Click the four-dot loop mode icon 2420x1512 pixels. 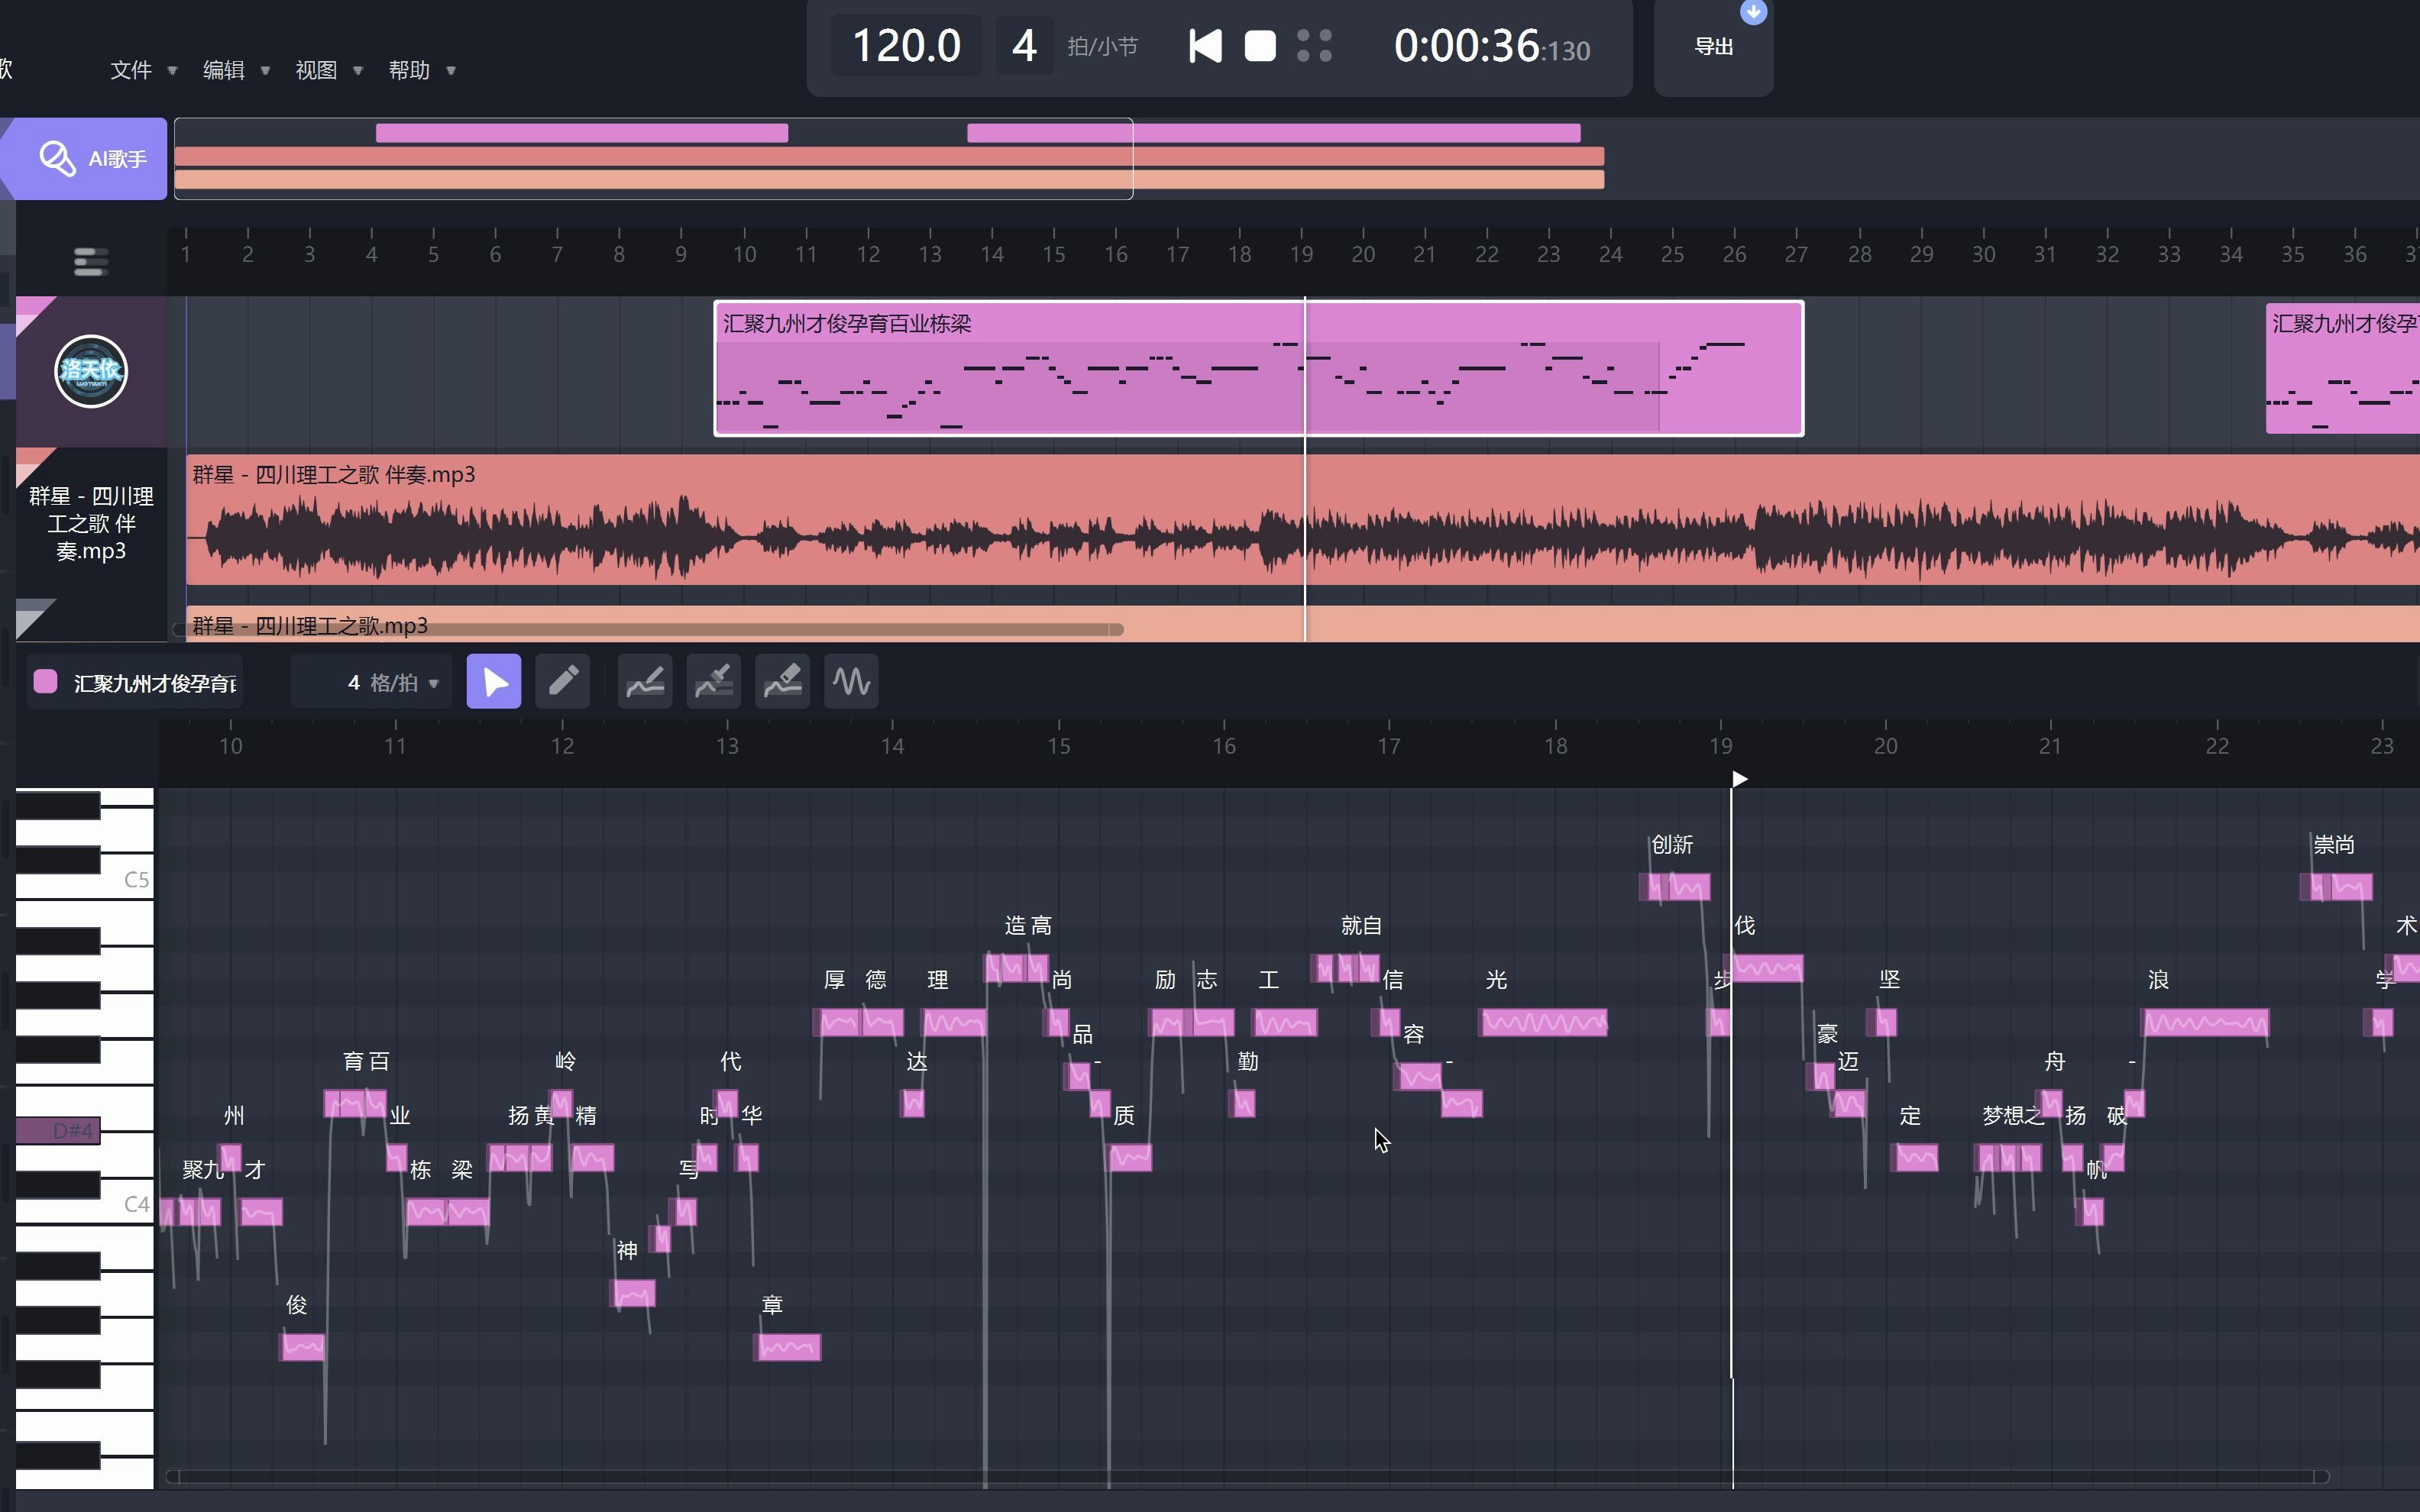tap(1314, 46)
